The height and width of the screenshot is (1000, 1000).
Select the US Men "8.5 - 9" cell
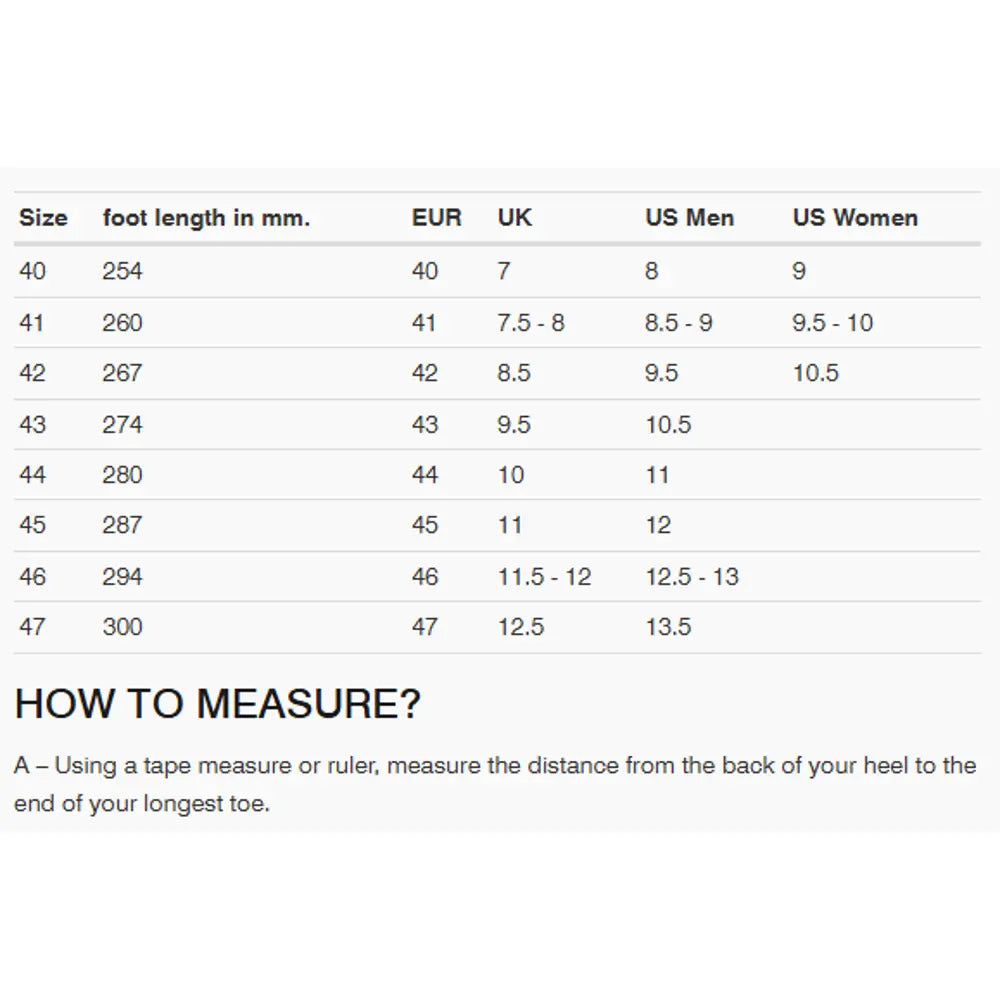tap(679, 323)
